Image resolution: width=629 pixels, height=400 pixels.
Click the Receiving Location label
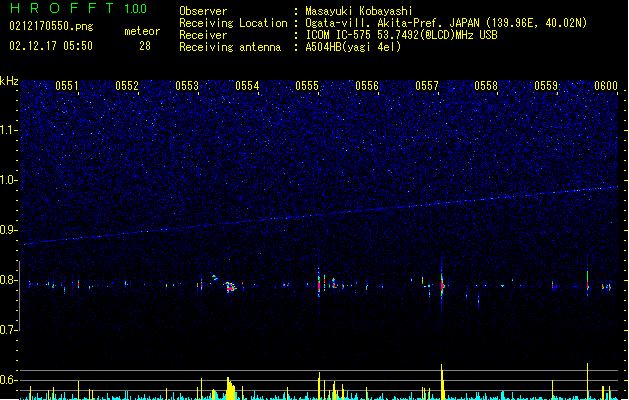[233, 23]
